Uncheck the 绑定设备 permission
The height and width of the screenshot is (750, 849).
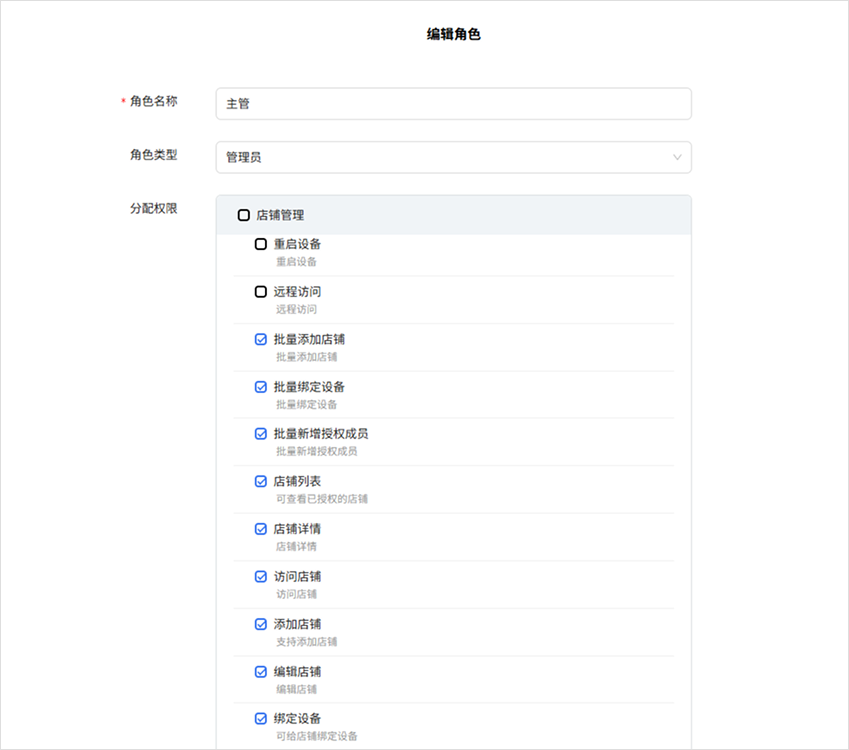[x=261, y=719]
